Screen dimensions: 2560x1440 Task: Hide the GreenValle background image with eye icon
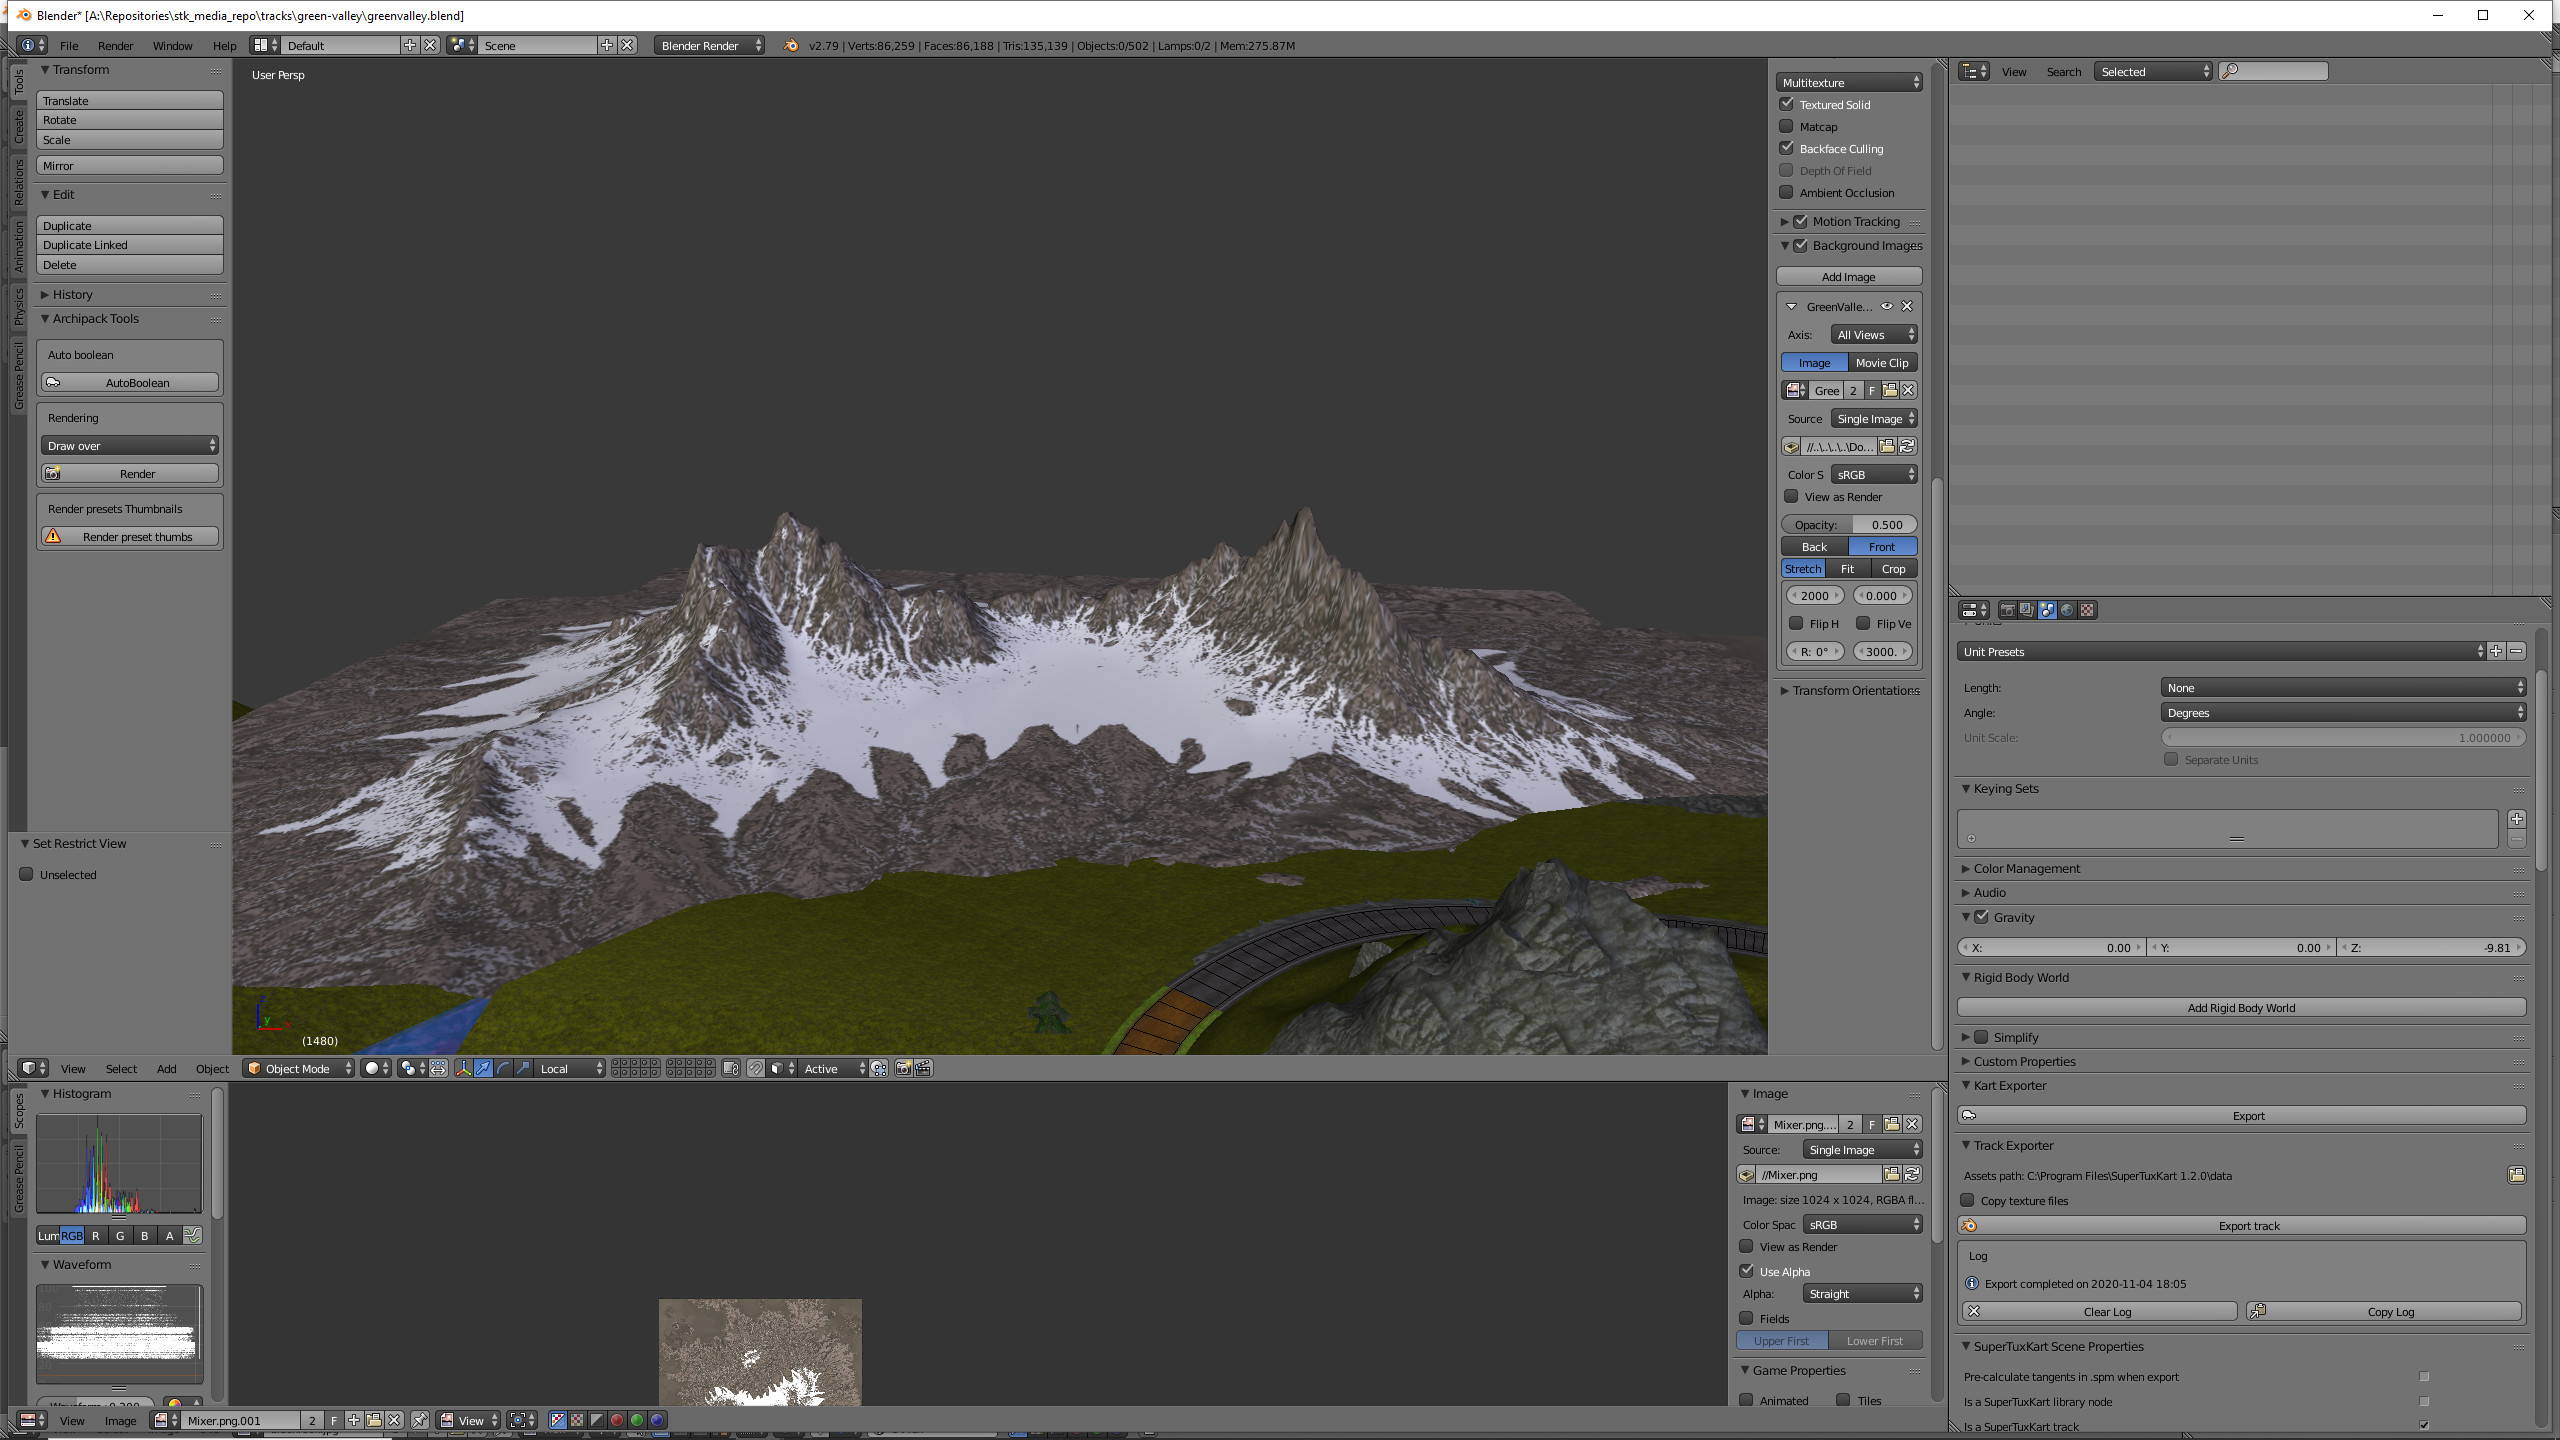coord(1886,307)
